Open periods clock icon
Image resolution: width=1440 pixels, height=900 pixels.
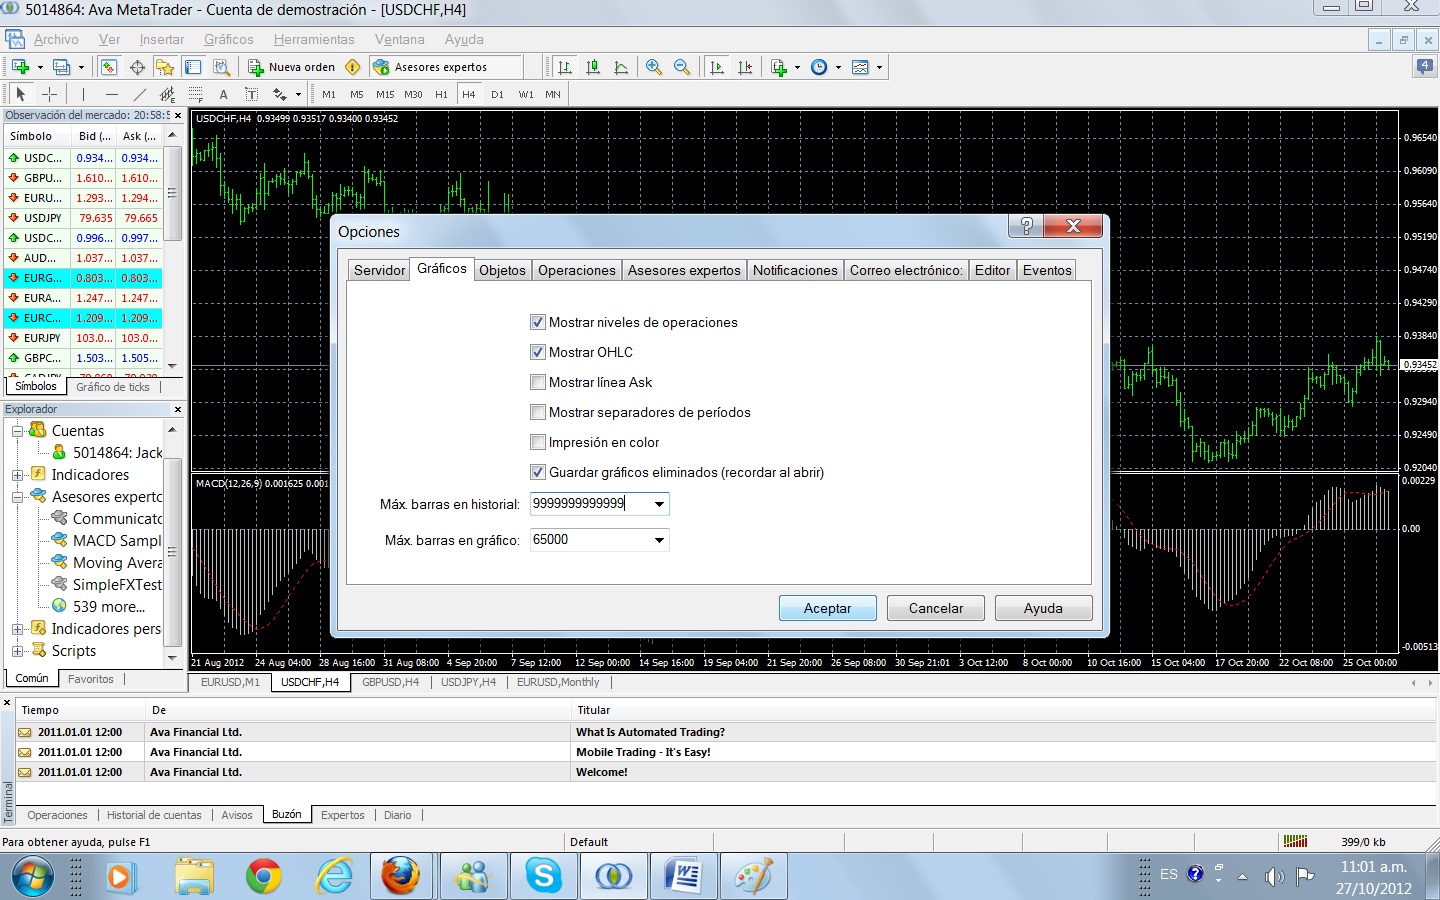click(x=819, y=67)
